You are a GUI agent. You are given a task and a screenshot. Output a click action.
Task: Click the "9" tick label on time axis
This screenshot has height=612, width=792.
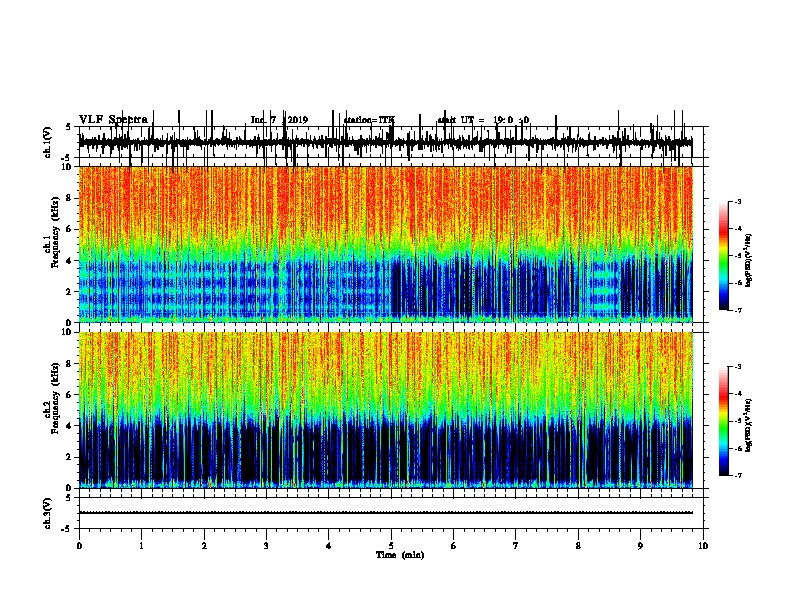(640, 546)
